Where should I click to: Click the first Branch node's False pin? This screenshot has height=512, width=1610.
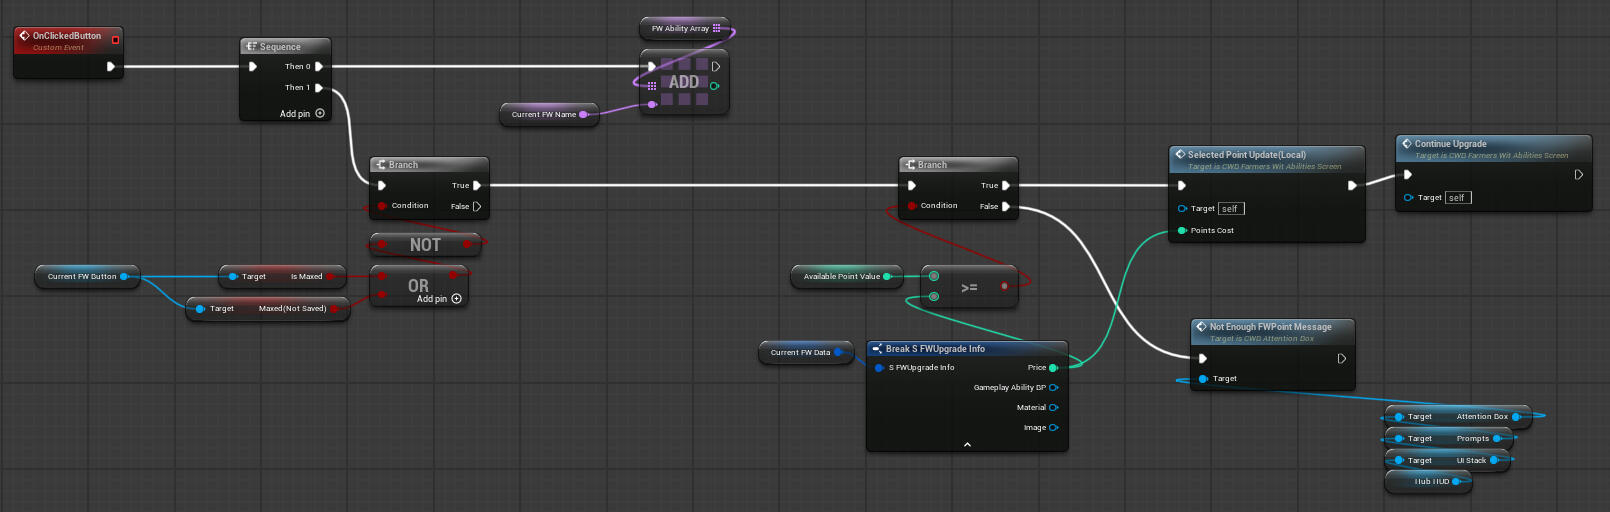tap(477, 207)
